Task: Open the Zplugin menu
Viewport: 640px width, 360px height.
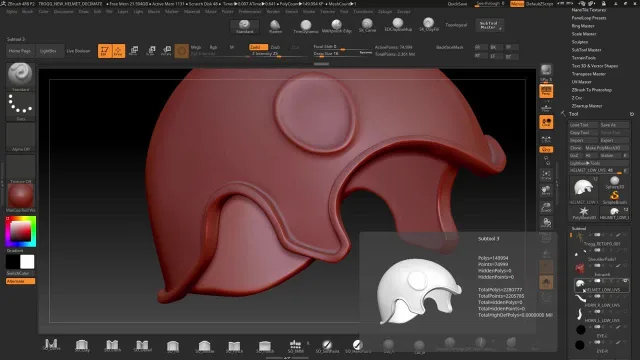Action: [x=385, y=12]
